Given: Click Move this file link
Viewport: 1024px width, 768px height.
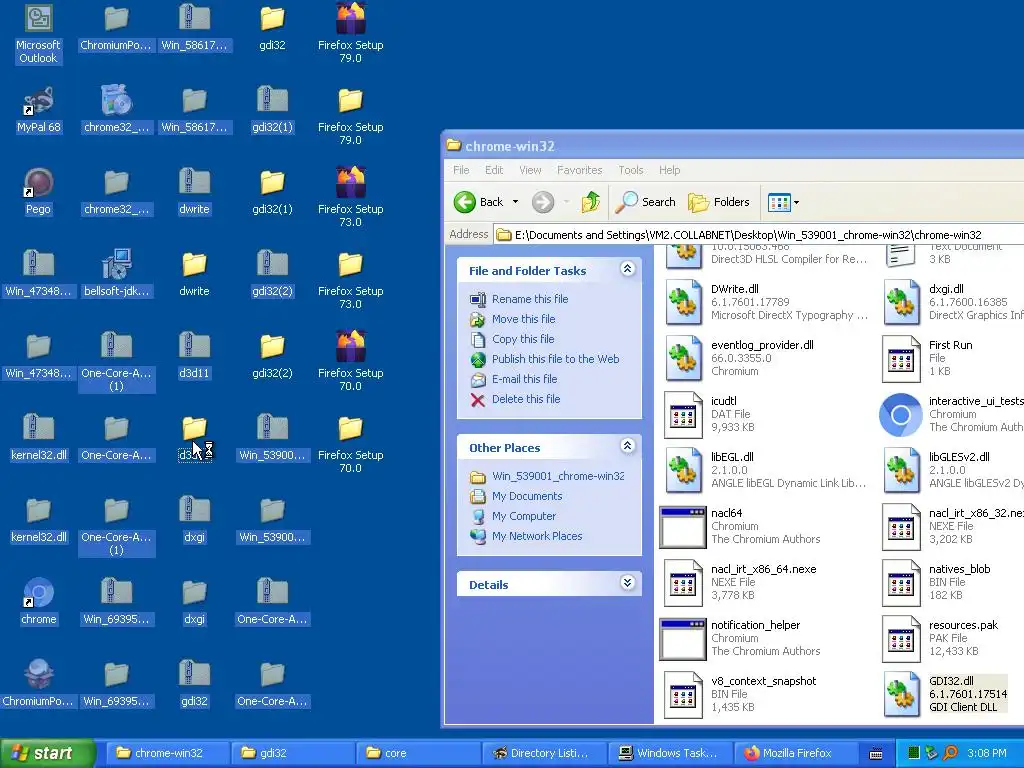Looking at the screenshot, I should click(x=523, y=319).
